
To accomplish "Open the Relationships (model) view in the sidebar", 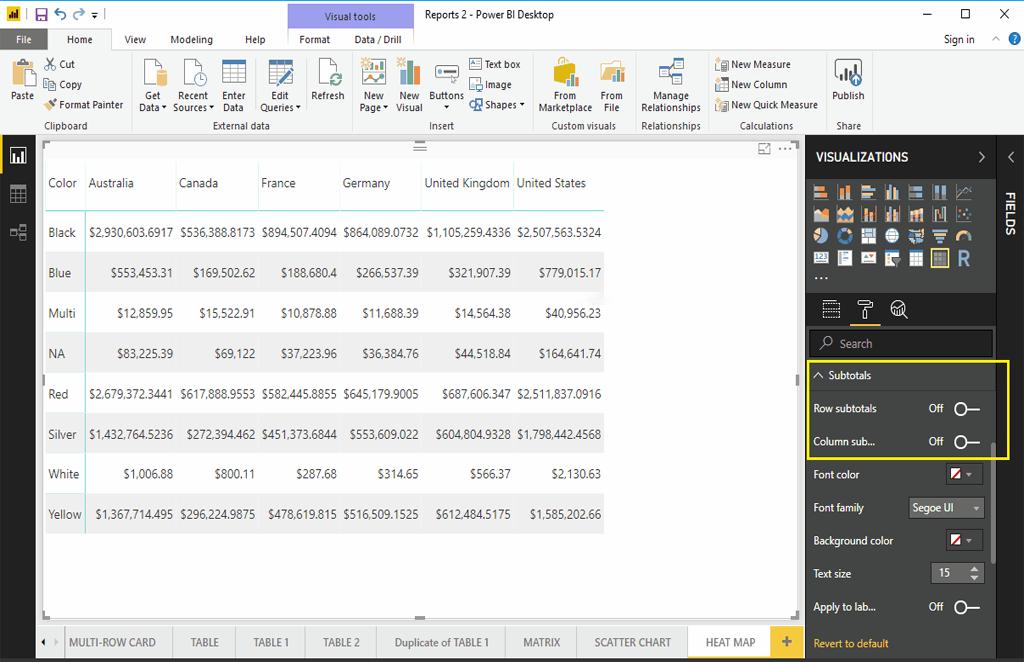I will 18,232.
